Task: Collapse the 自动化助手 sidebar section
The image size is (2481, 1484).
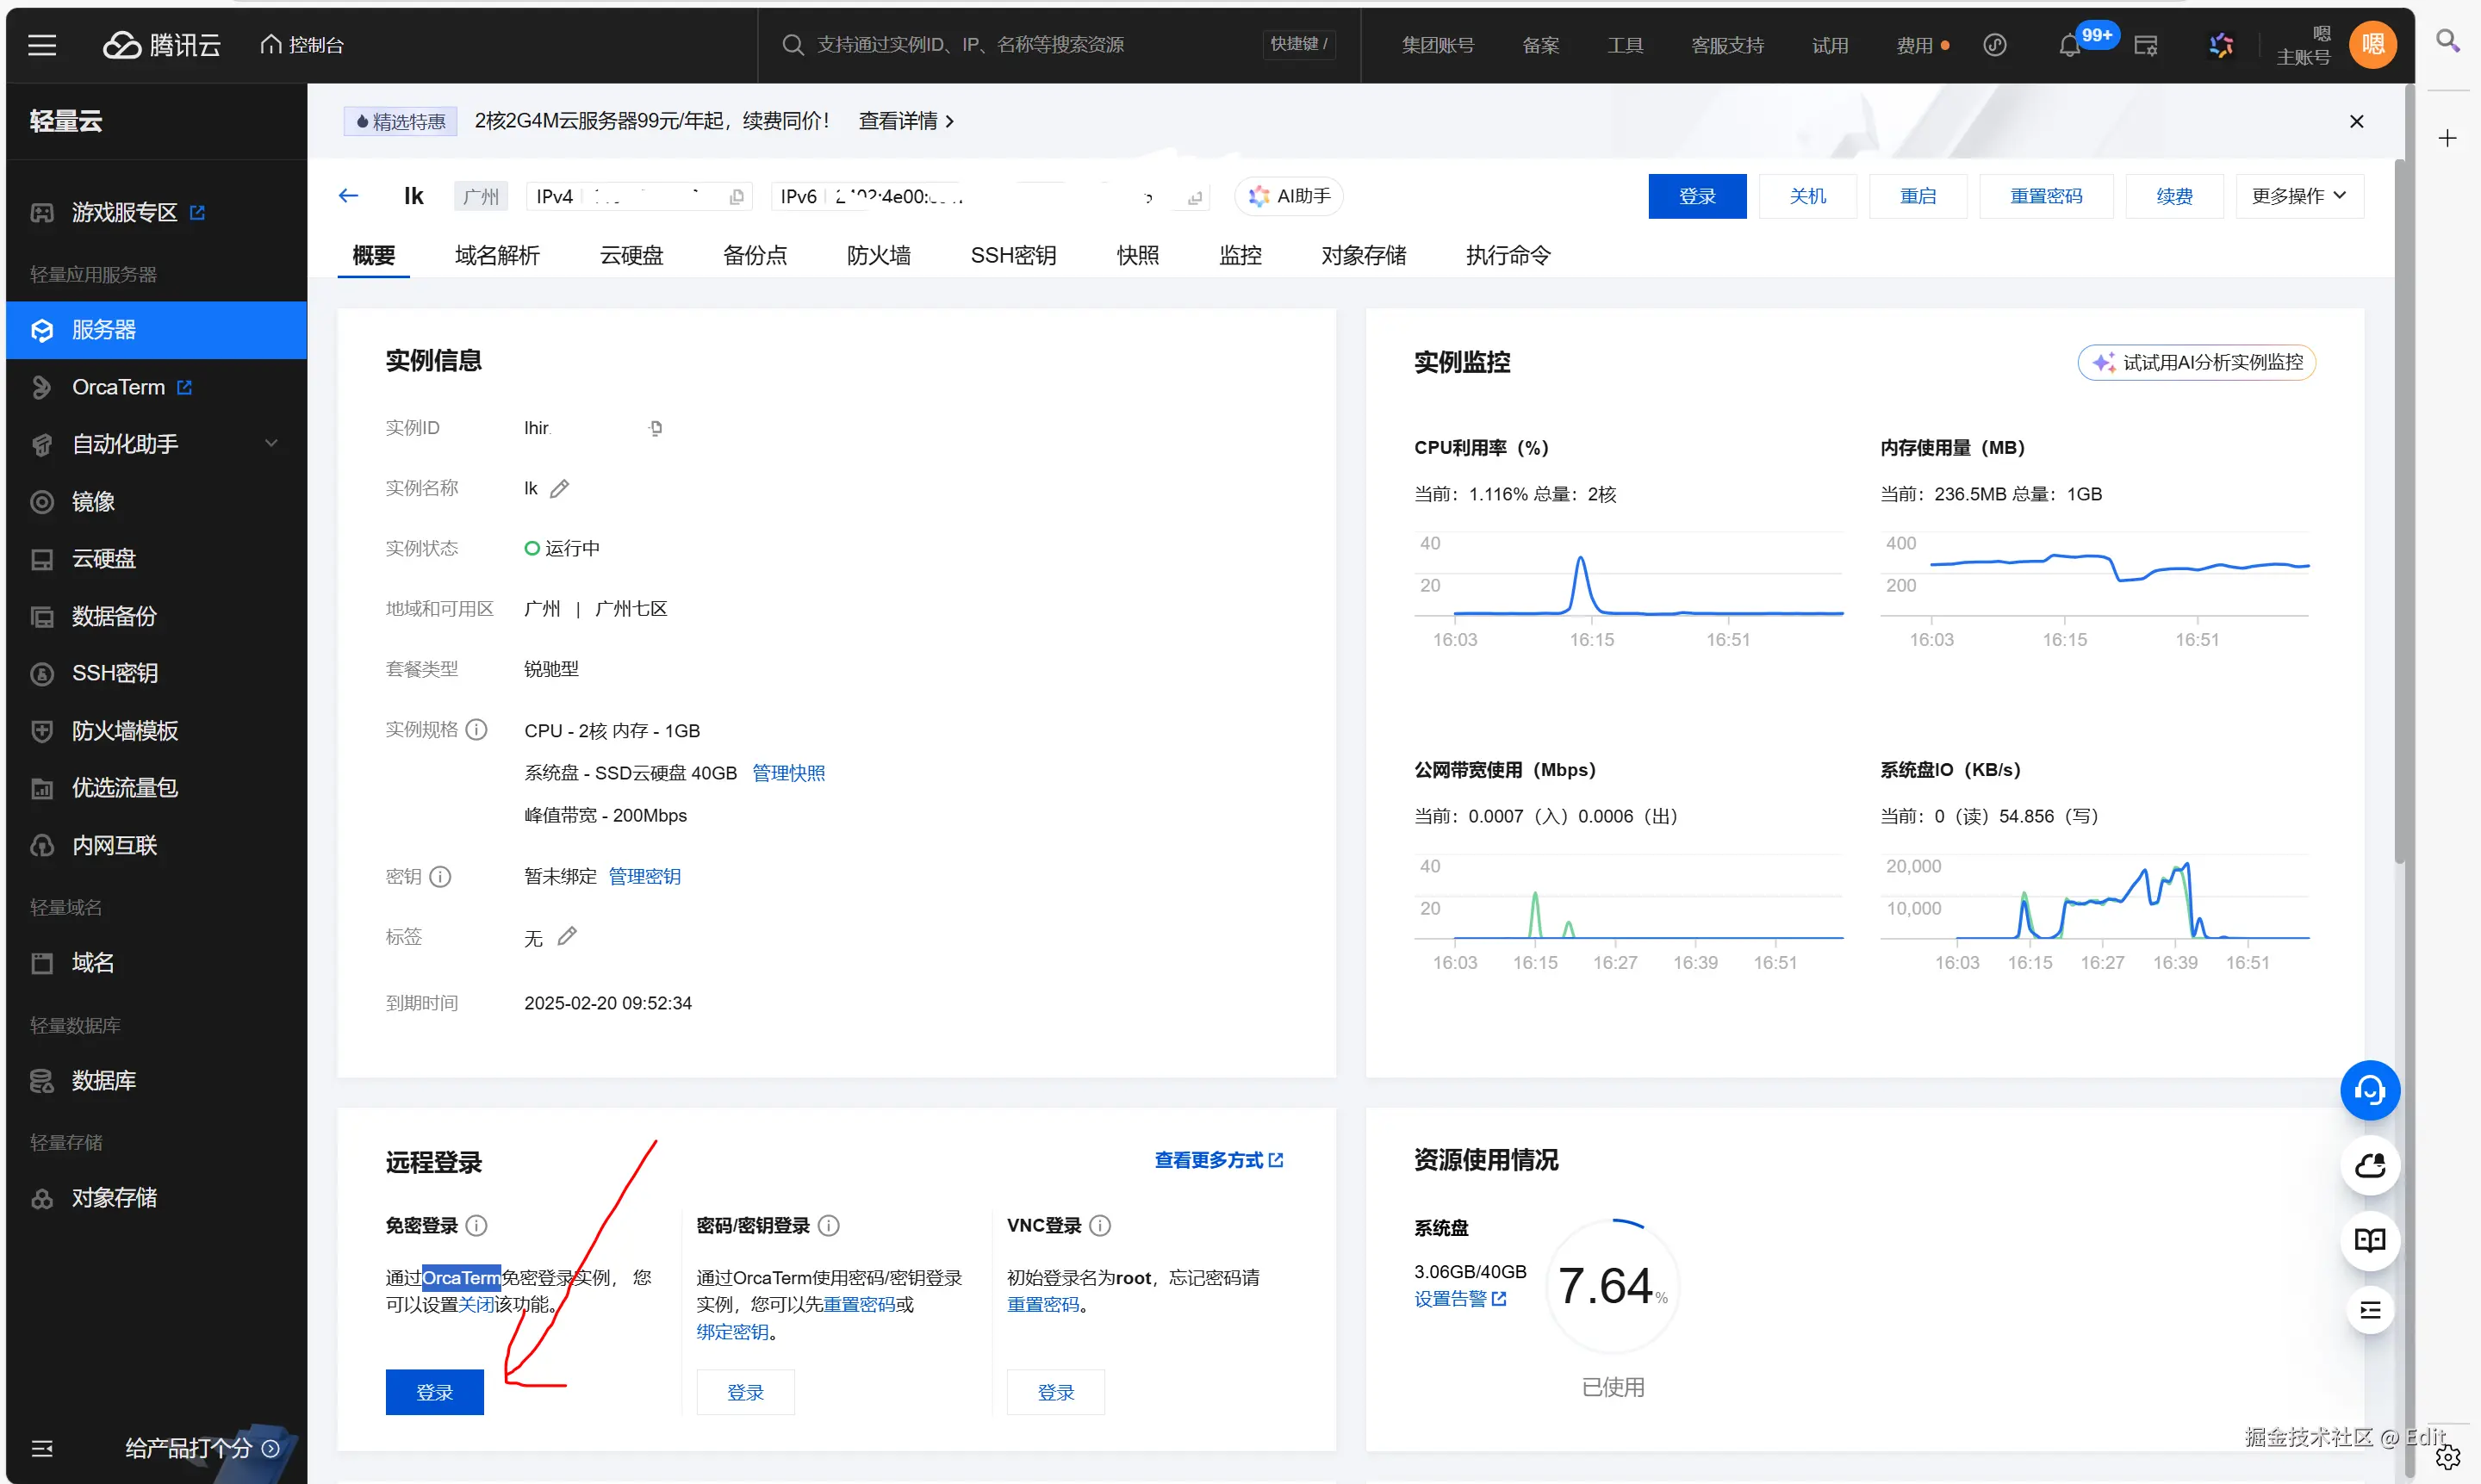Action: [x=271, y=444]
